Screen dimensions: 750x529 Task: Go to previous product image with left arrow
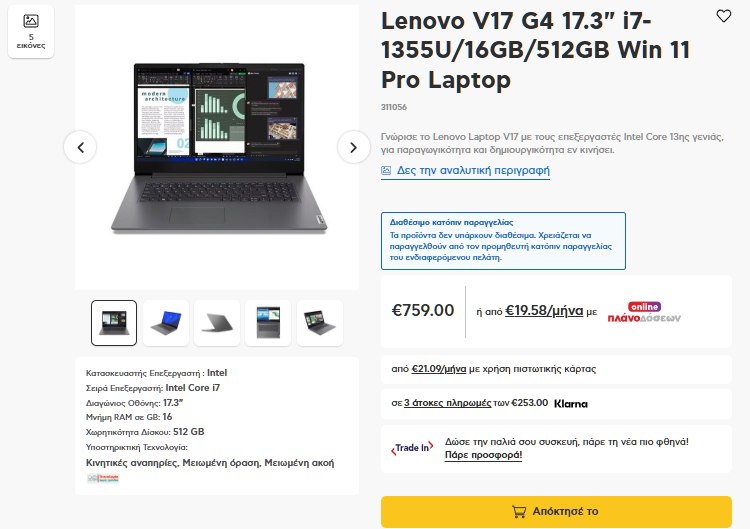pyautogui.click(x=80, y=147)
